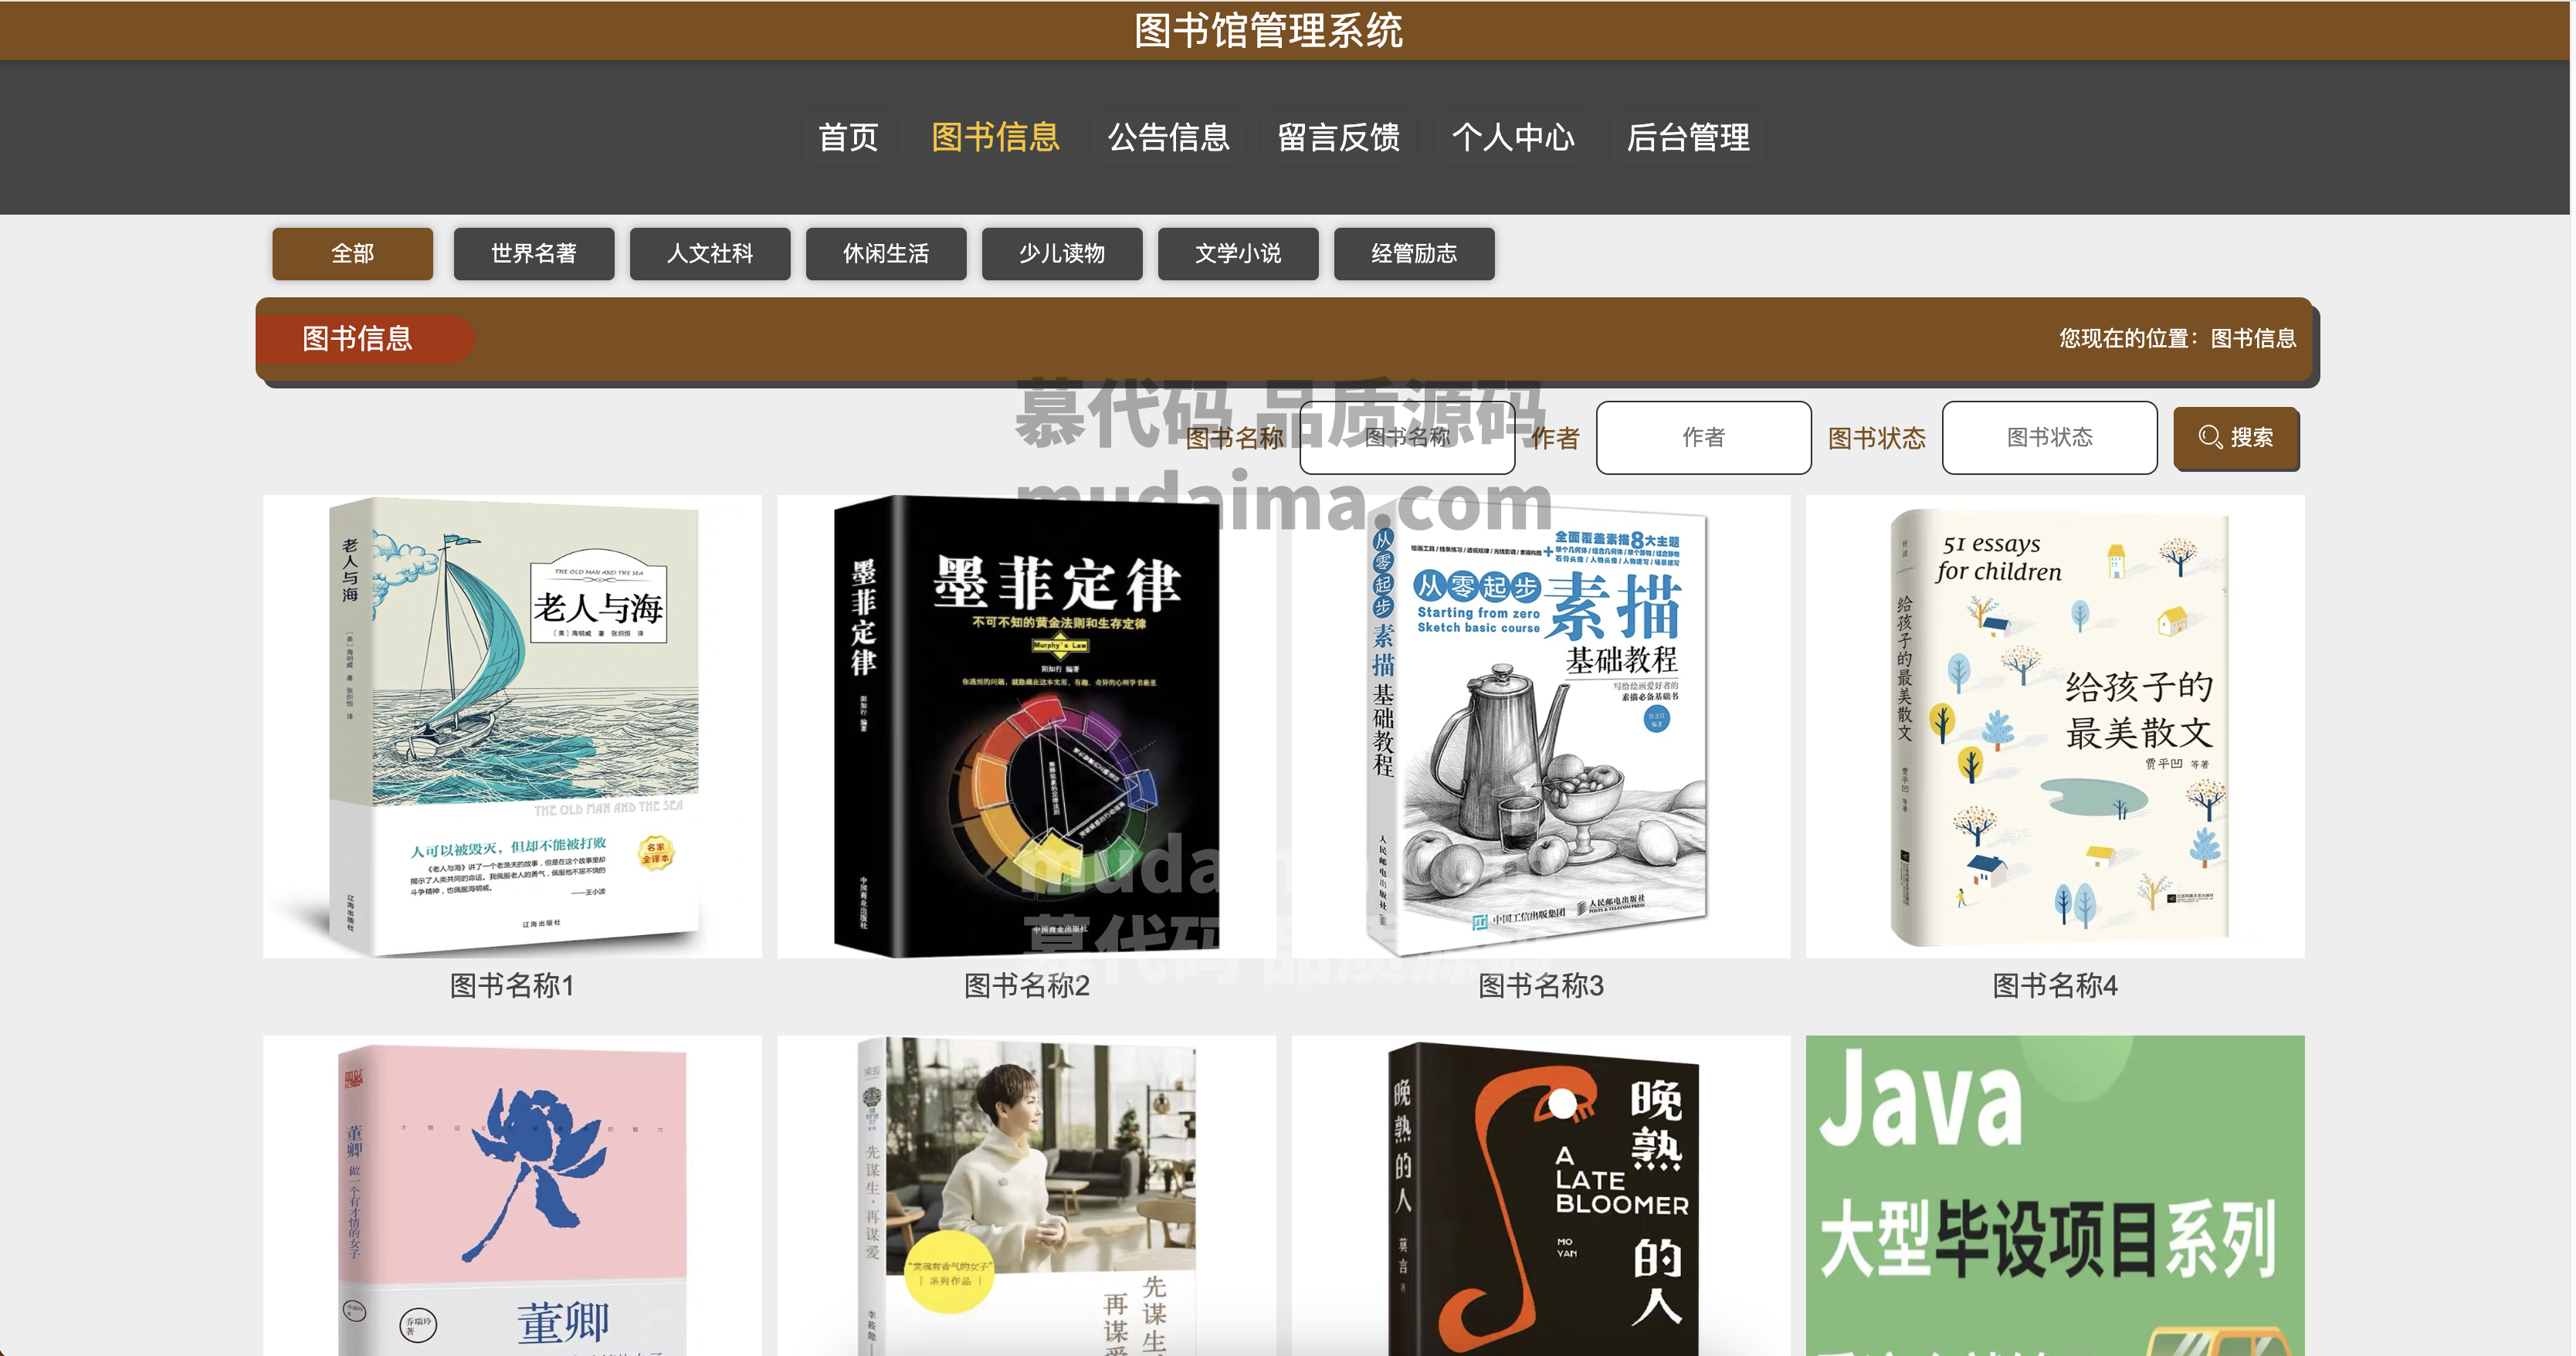
Task: Click the 图书名称4 title link
Action: (x=2055, y=986)
